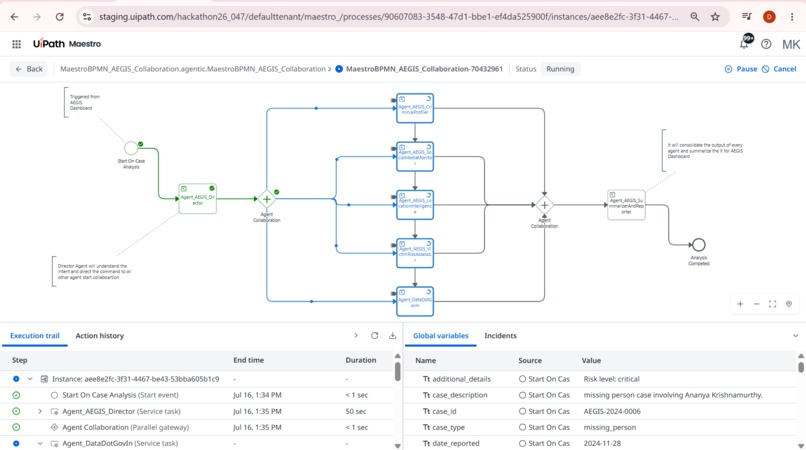Click the Running status badge
806x450 pixels.
click(x=560, y=69)
